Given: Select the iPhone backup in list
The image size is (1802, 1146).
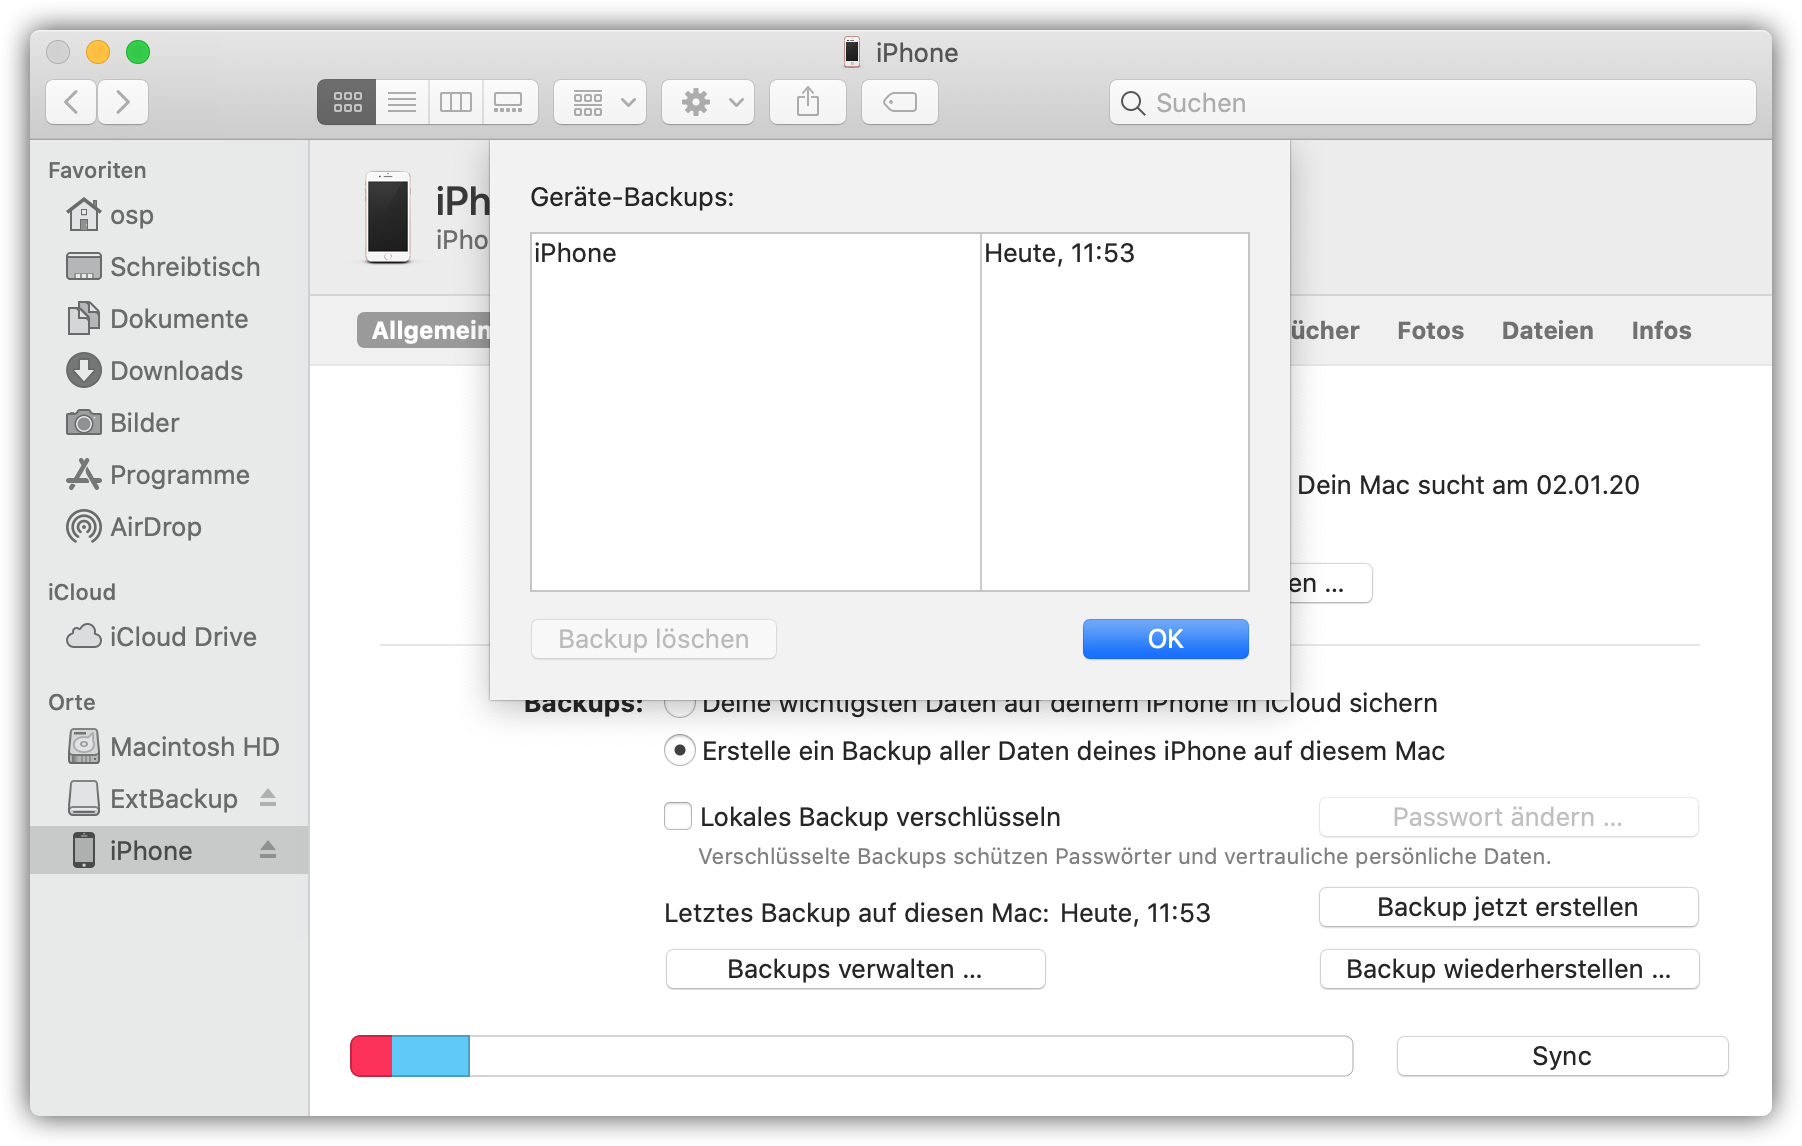Looking at the screenshot, I should click(755, 254).
